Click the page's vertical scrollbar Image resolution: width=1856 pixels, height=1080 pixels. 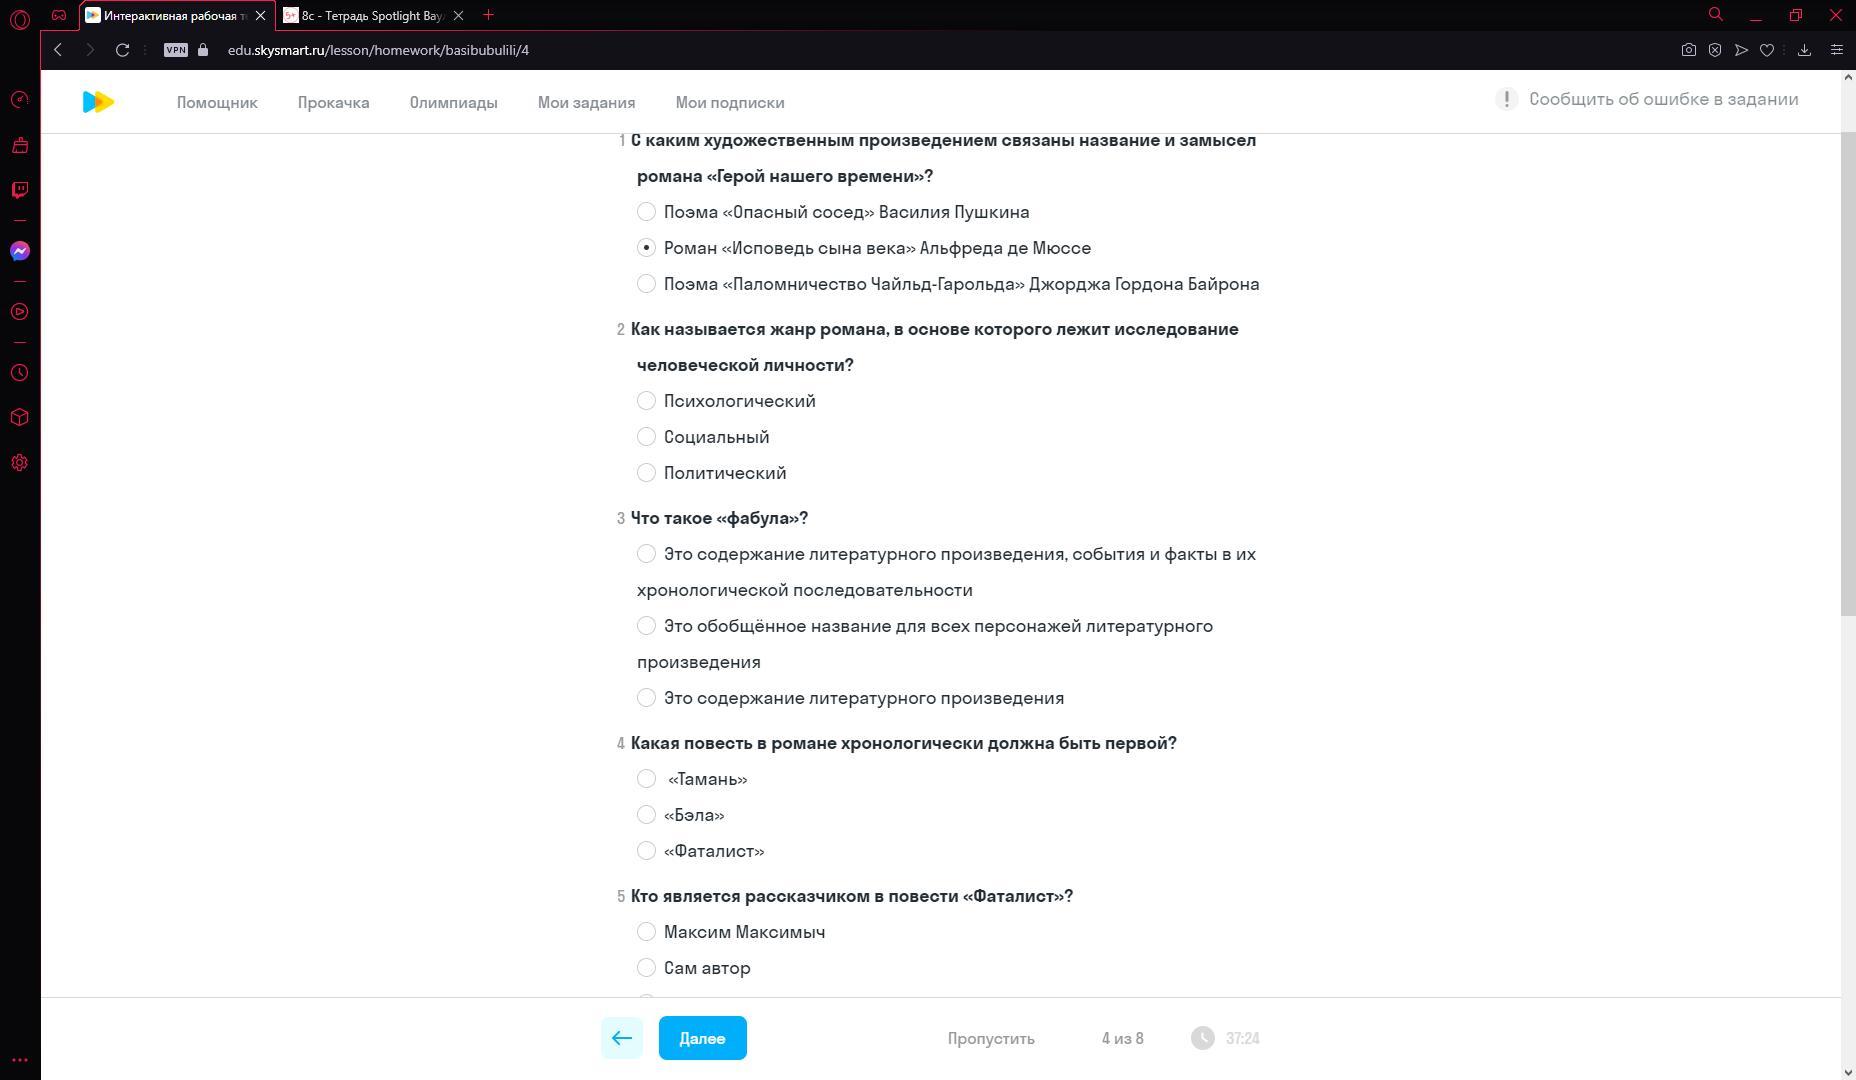click(1847, 400)
